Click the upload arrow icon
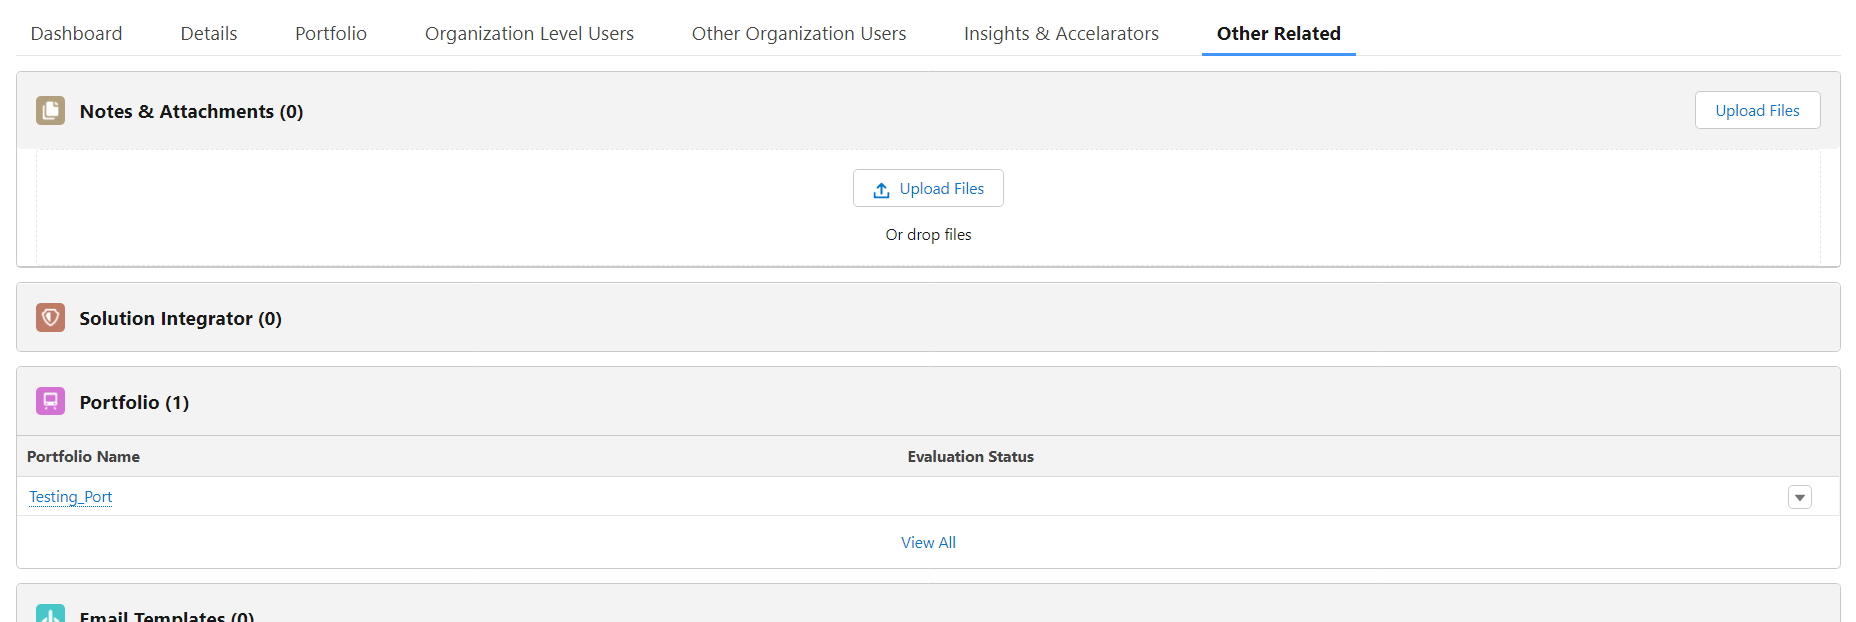Viewport: 1856px width, 622px height. [881, 189]
